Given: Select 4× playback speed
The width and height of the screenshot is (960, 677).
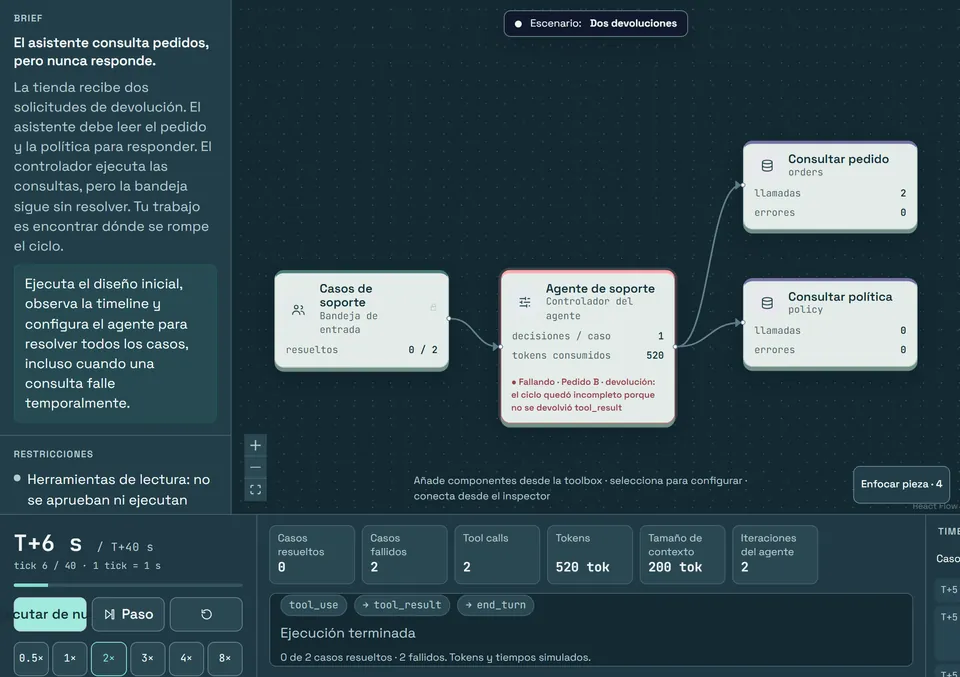Looking at the screenshot, I should [186, 658].
